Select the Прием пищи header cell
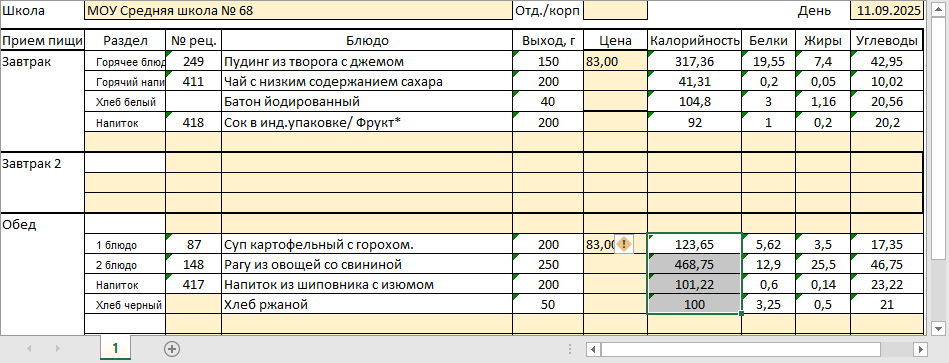 42,41
